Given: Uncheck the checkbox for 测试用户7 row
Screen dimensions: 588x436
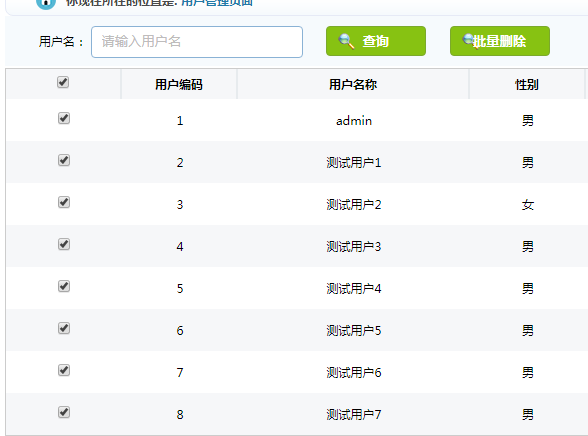Looking at the screenshot, I should pyautogui.click(x=64, y=412).
